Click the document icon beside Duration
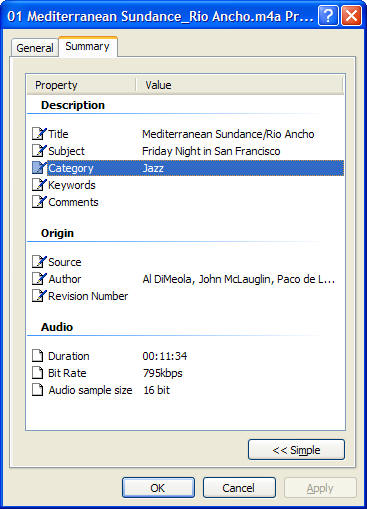Image resolution: width=367 pixels, height=509 pixels. click(38, 356)
